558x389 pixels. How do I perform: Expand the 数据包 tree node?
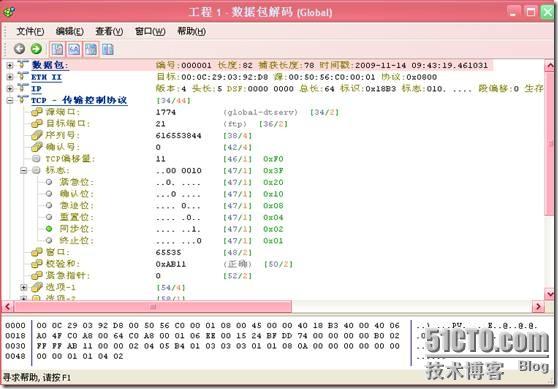click(x=10, y=65)
